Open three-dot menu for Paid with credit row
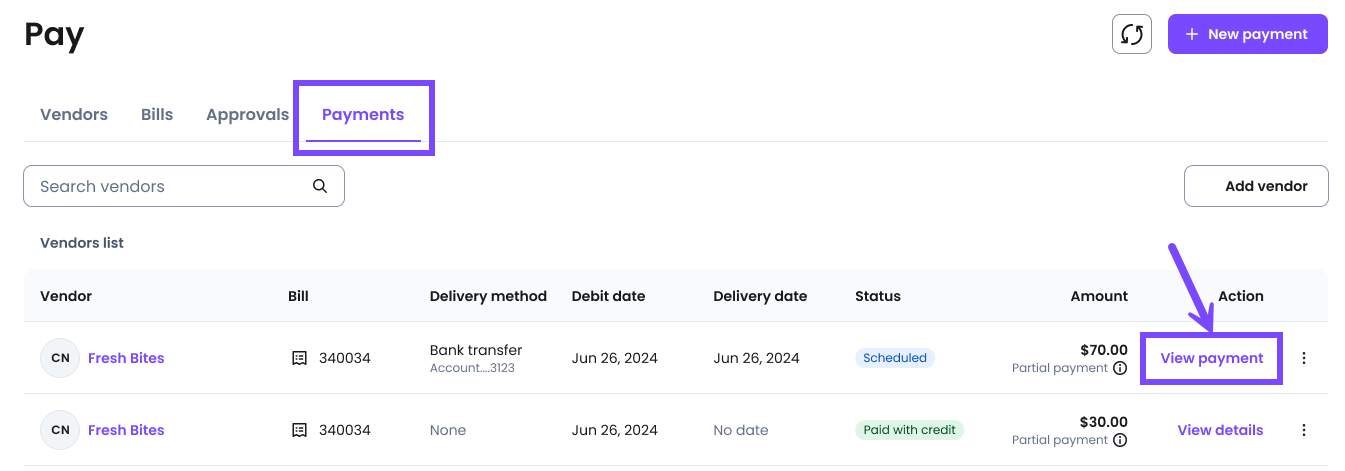This screenshot has width=1345, height=471. [x=1303, y=430]
